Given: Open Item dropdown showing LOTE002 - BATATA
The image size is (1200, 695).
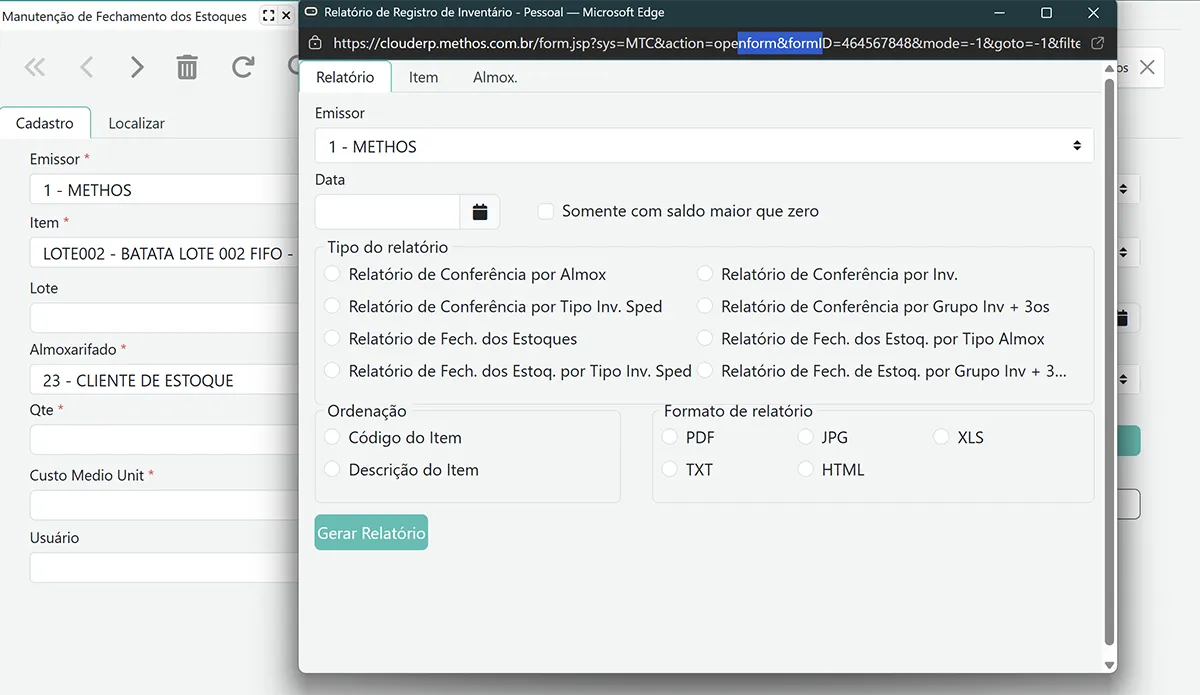Looking at the screenshot, I should pos(164,253).
